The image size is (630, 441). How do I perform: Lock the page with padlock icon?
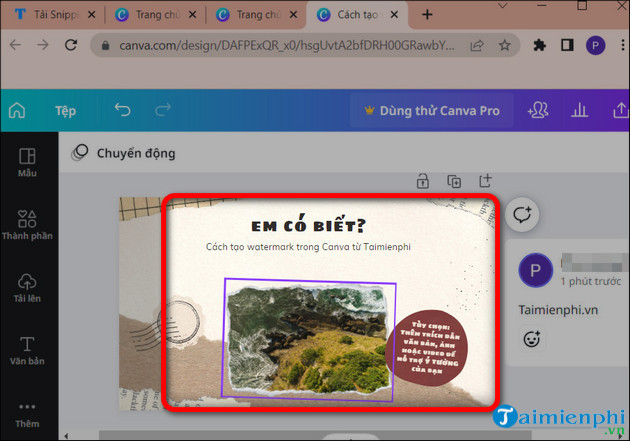coord(423,181)
